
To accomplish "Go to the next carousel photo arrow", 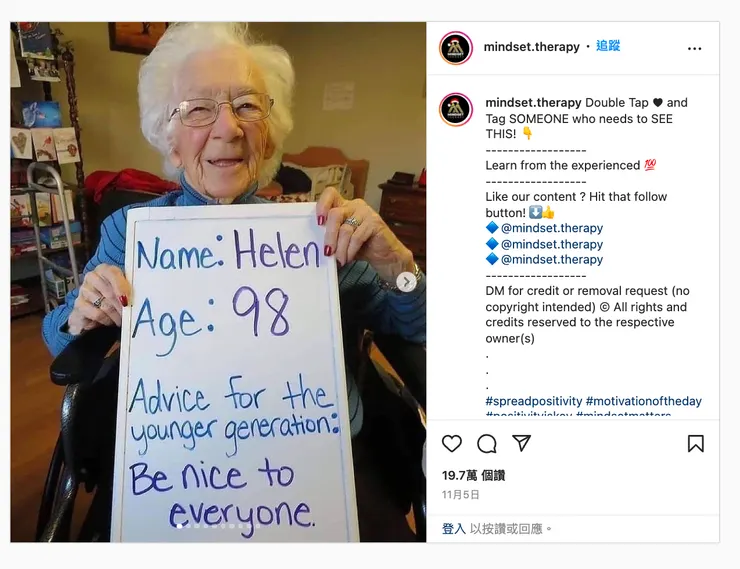I will 406,282.
